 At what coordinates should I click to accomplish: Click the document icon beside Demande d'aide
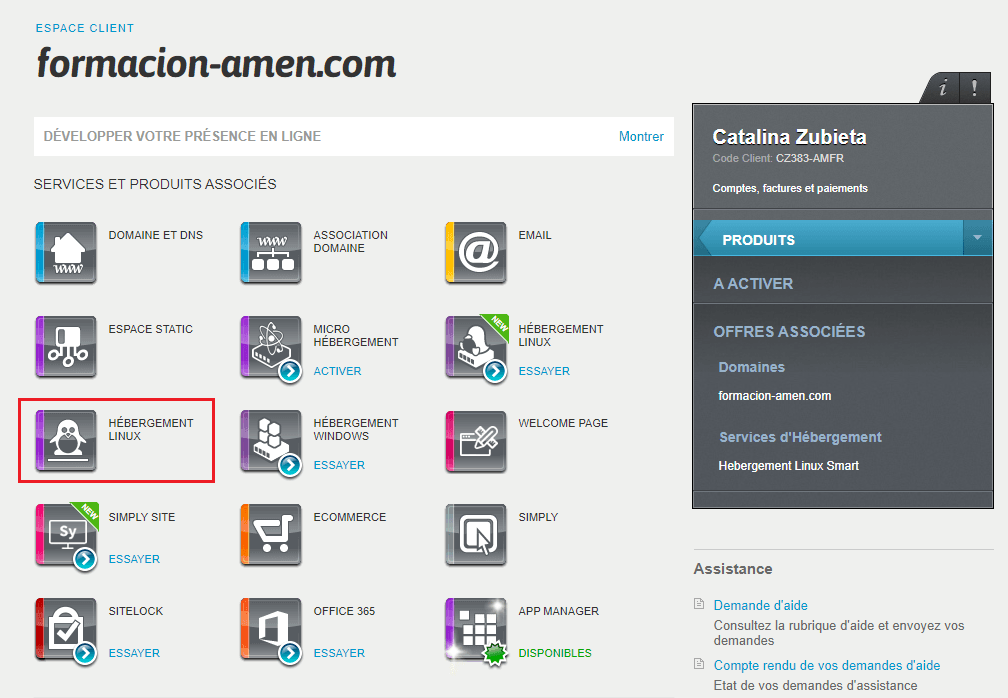699,604
